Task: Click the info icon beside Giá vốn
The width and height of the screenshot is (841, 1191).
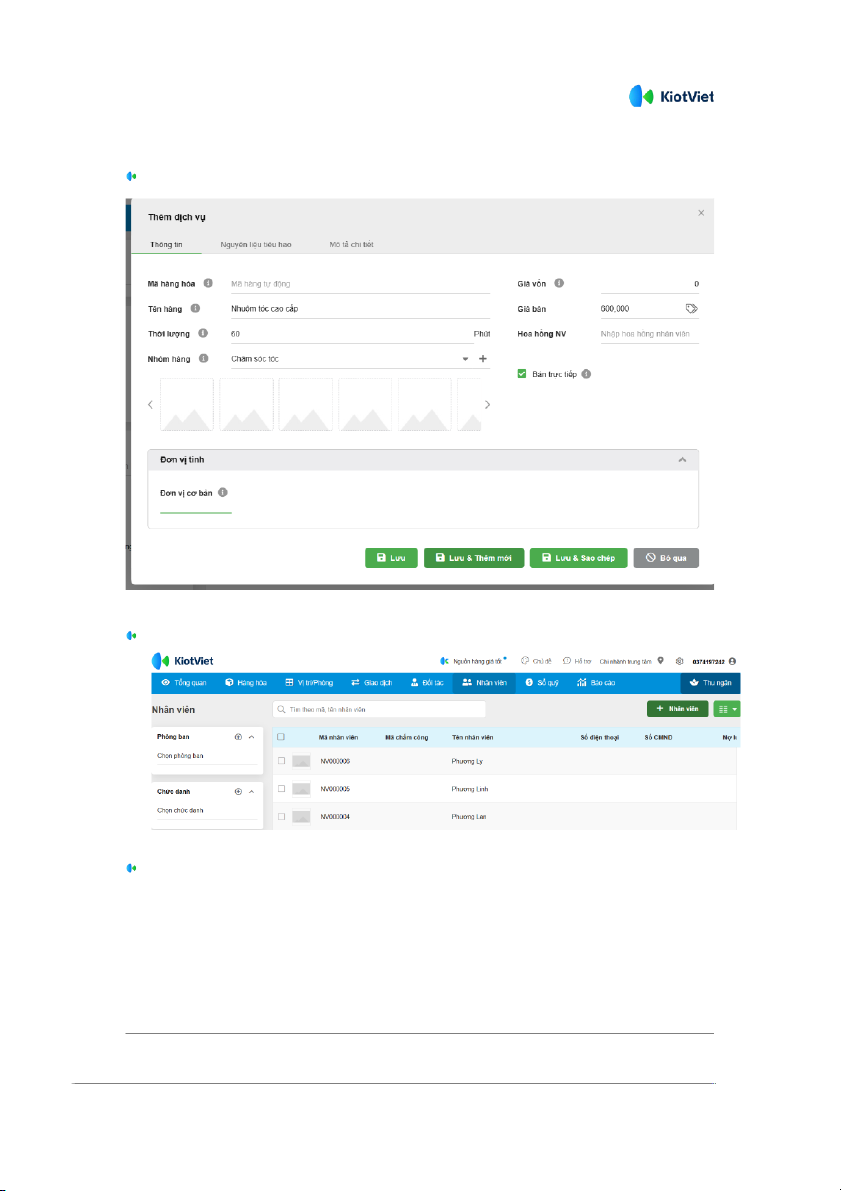Action: (559, 284)
